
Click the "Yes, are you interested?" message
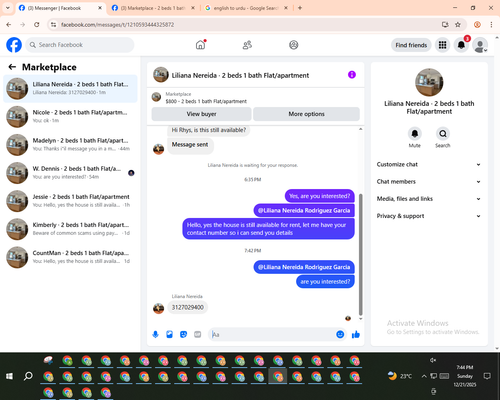(x=320, y=196)
